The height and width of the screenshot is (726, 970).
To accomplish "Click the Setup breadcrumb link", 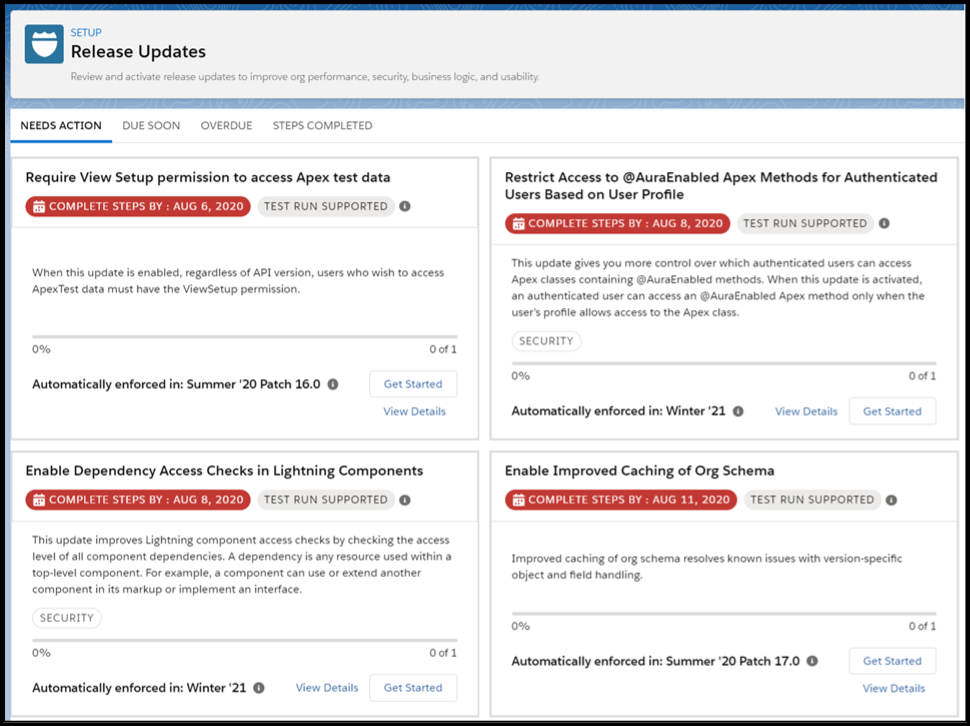I will click(x=86, y=32).
